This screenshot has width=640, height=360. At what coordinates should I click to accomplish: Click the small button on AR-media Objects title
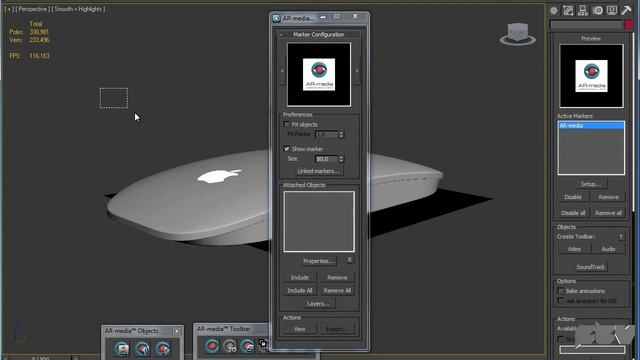(177, 331)
